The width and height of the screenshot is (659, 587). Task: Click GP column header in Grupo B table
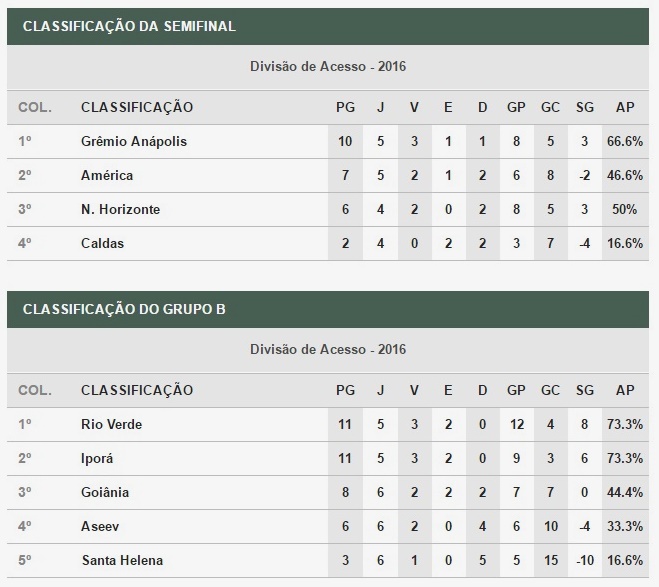click(x=516, y=391)
